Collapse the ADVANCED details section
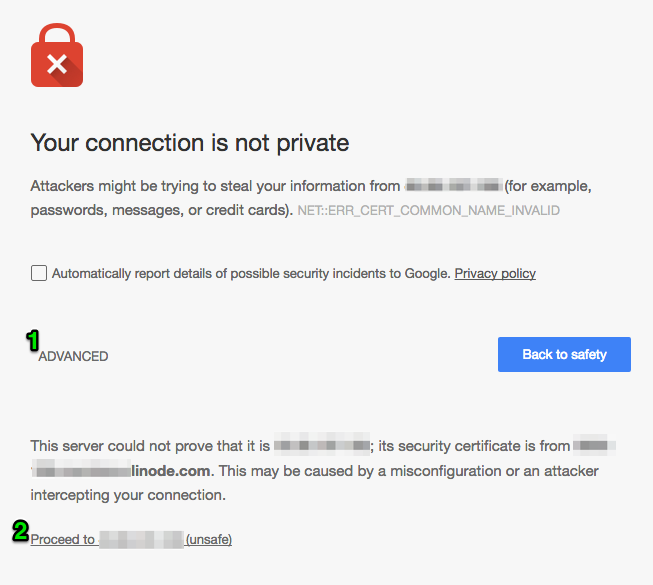 73,356
